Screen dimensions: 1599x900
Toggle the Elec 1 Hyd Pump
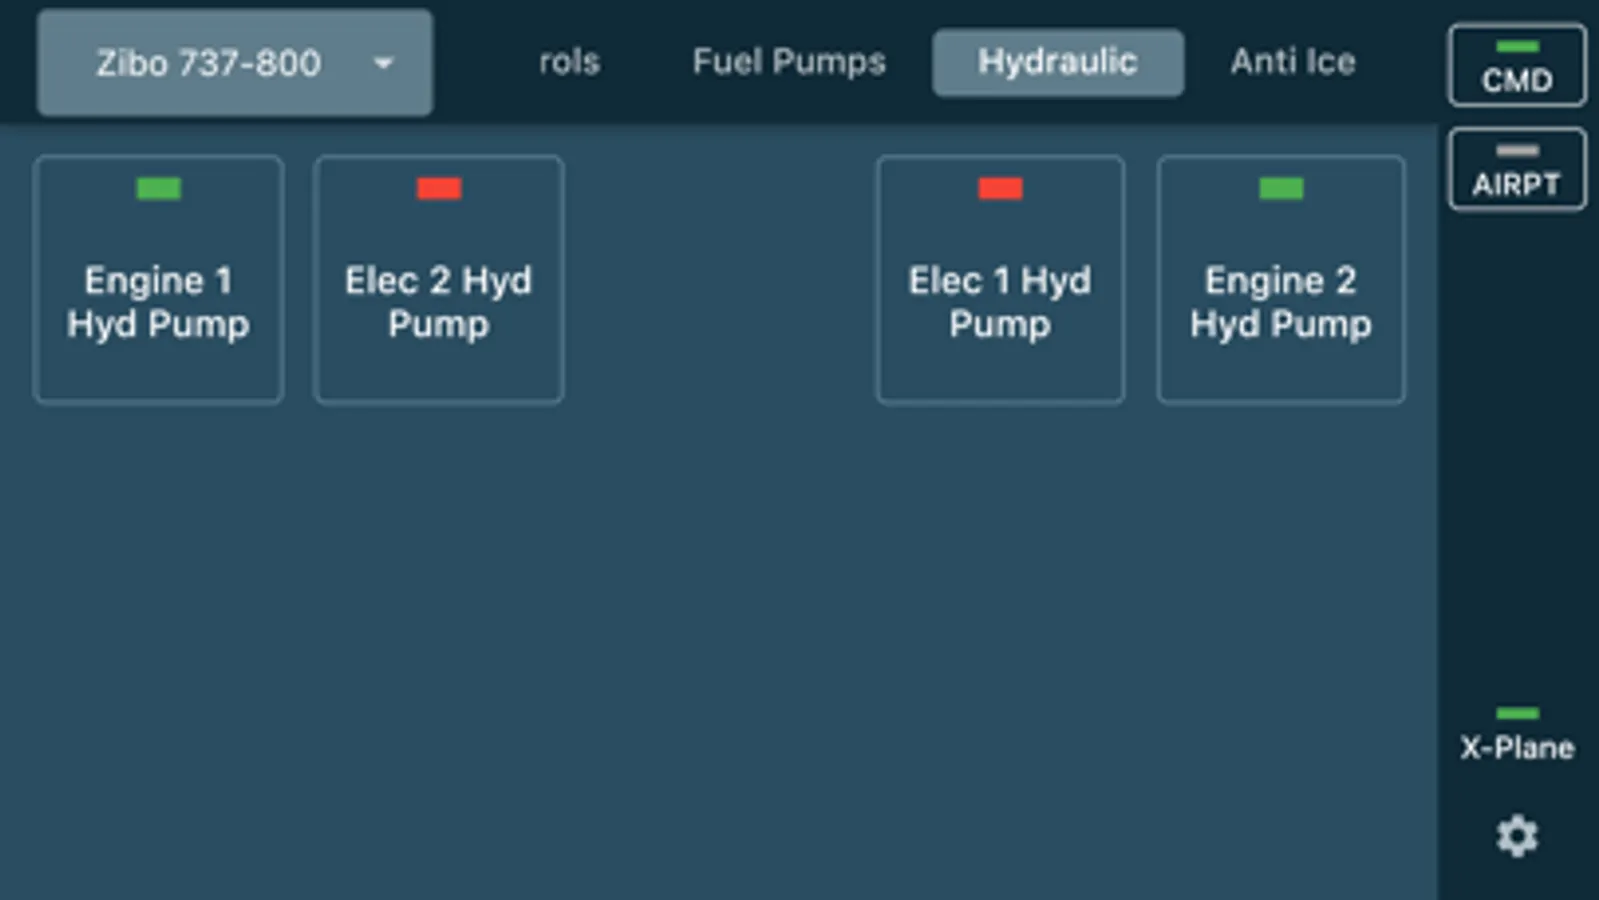coord(1000,280)
